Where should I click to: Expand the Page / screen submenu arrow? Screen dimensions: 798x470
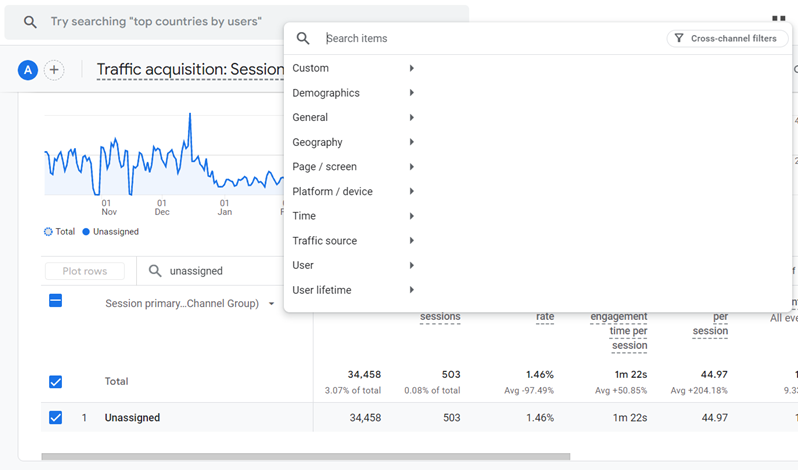coord(411,167)
